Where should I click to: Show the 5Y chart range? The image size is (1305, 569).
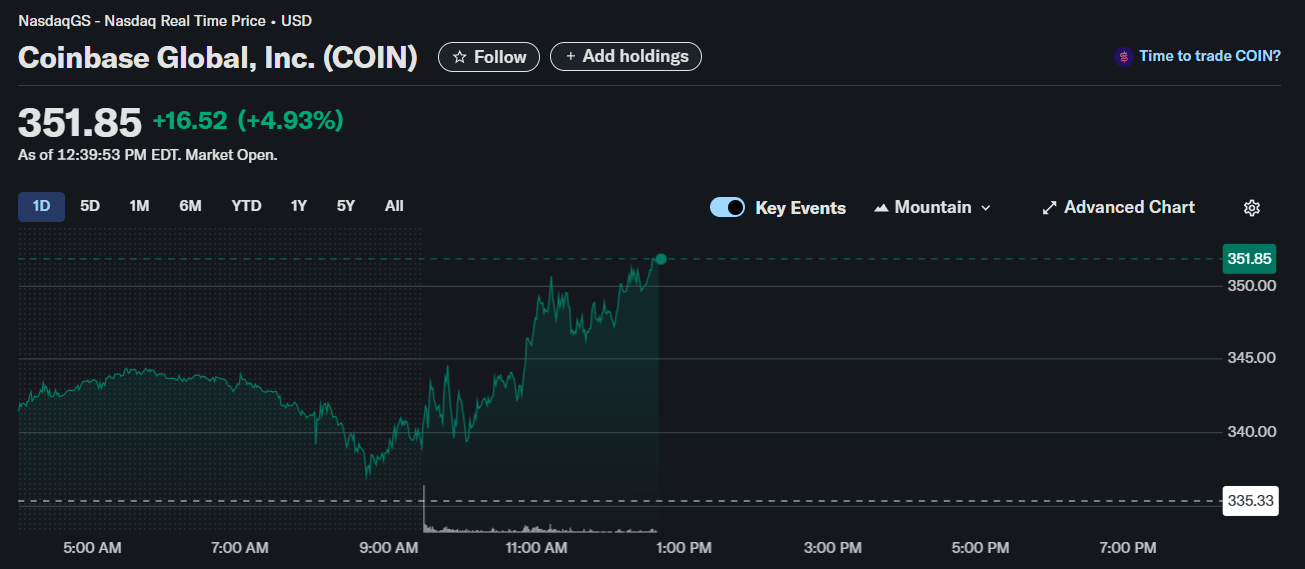click(346, 206)
